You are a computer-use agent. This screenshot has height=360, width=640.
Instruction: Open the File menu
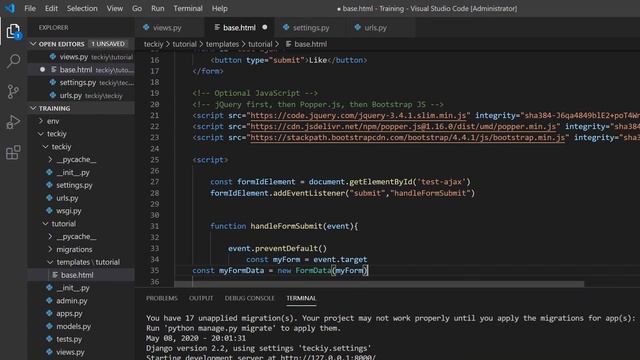pos(30,8)
